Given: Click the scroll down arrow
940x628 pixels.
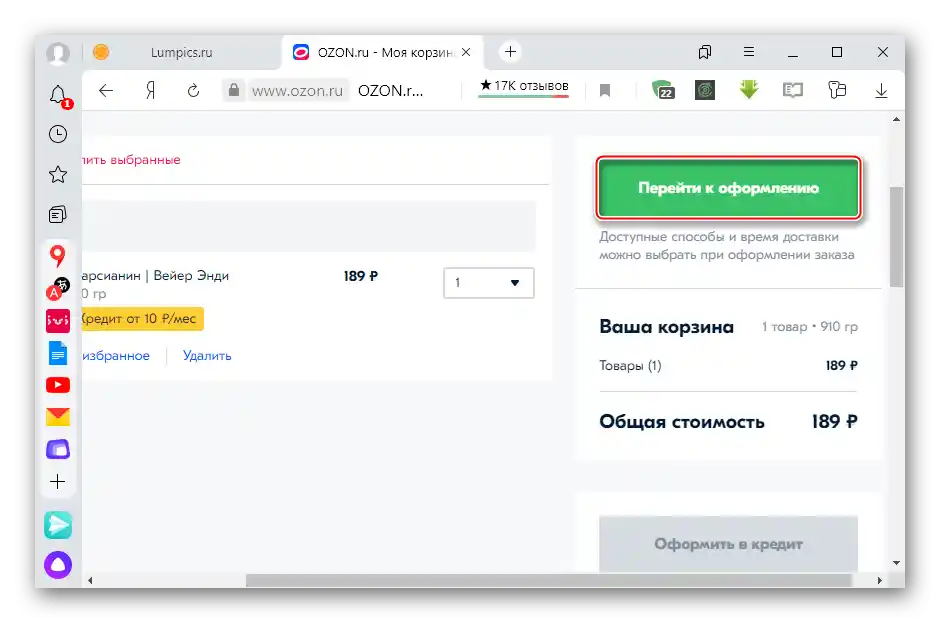Looking at the screenshot, I should click(896, 563).
